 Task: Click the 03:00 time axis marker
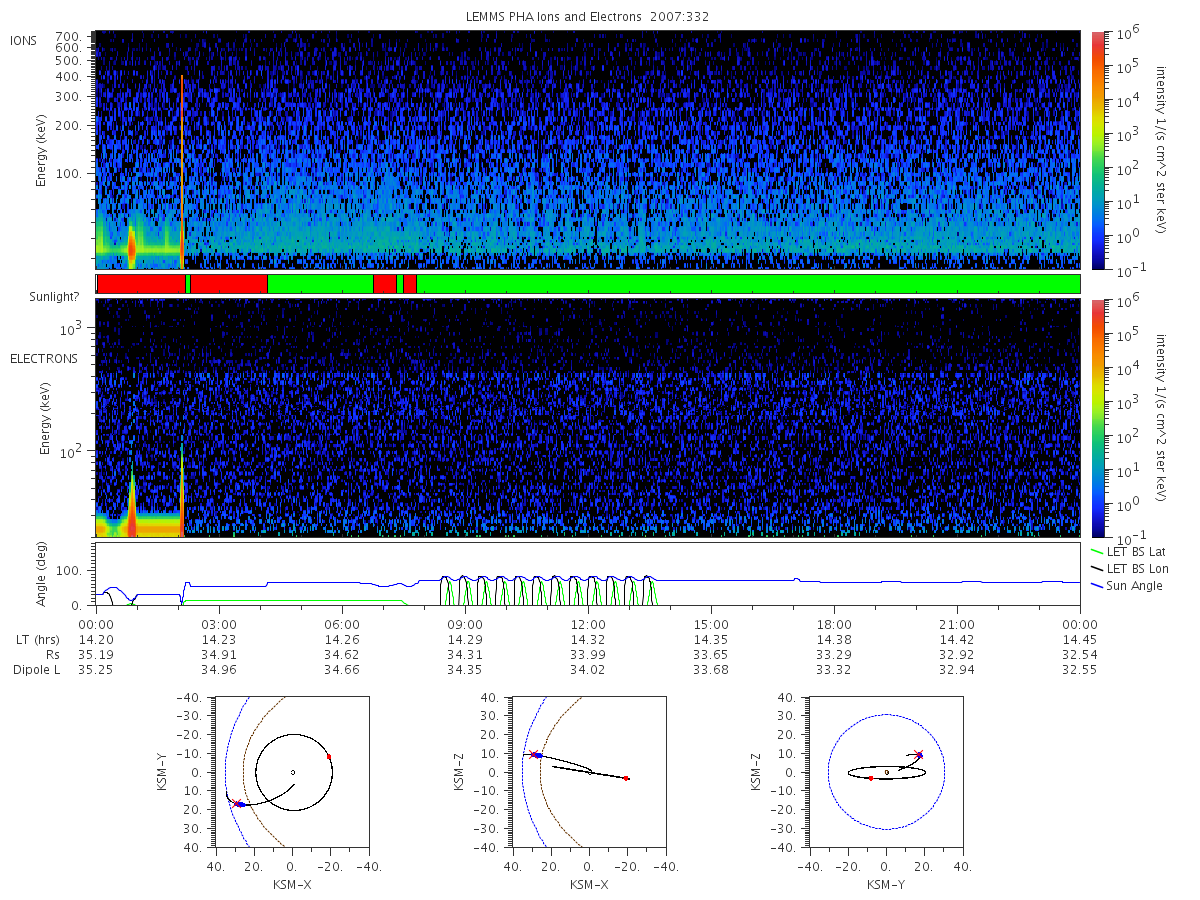click(x=219, y=624)
